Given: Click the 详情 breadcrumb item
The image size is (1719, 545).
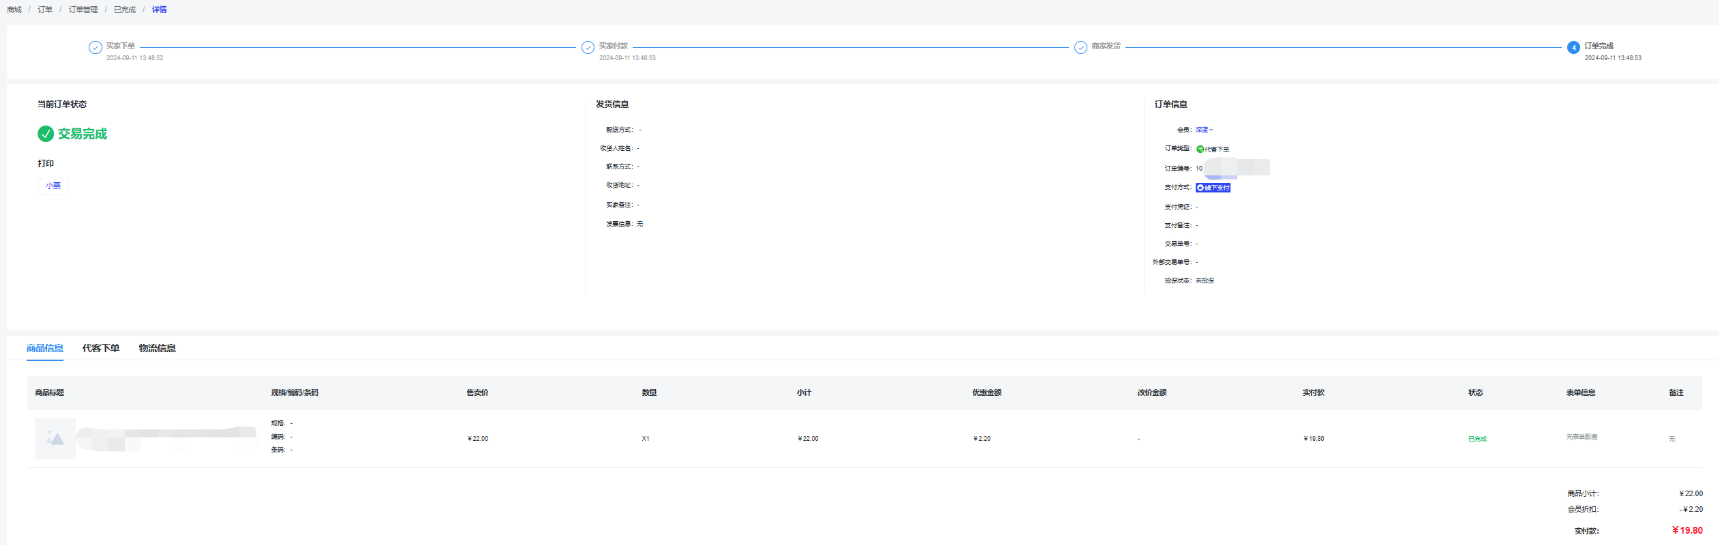Looking at the screenshot, I should coord(160,10).
